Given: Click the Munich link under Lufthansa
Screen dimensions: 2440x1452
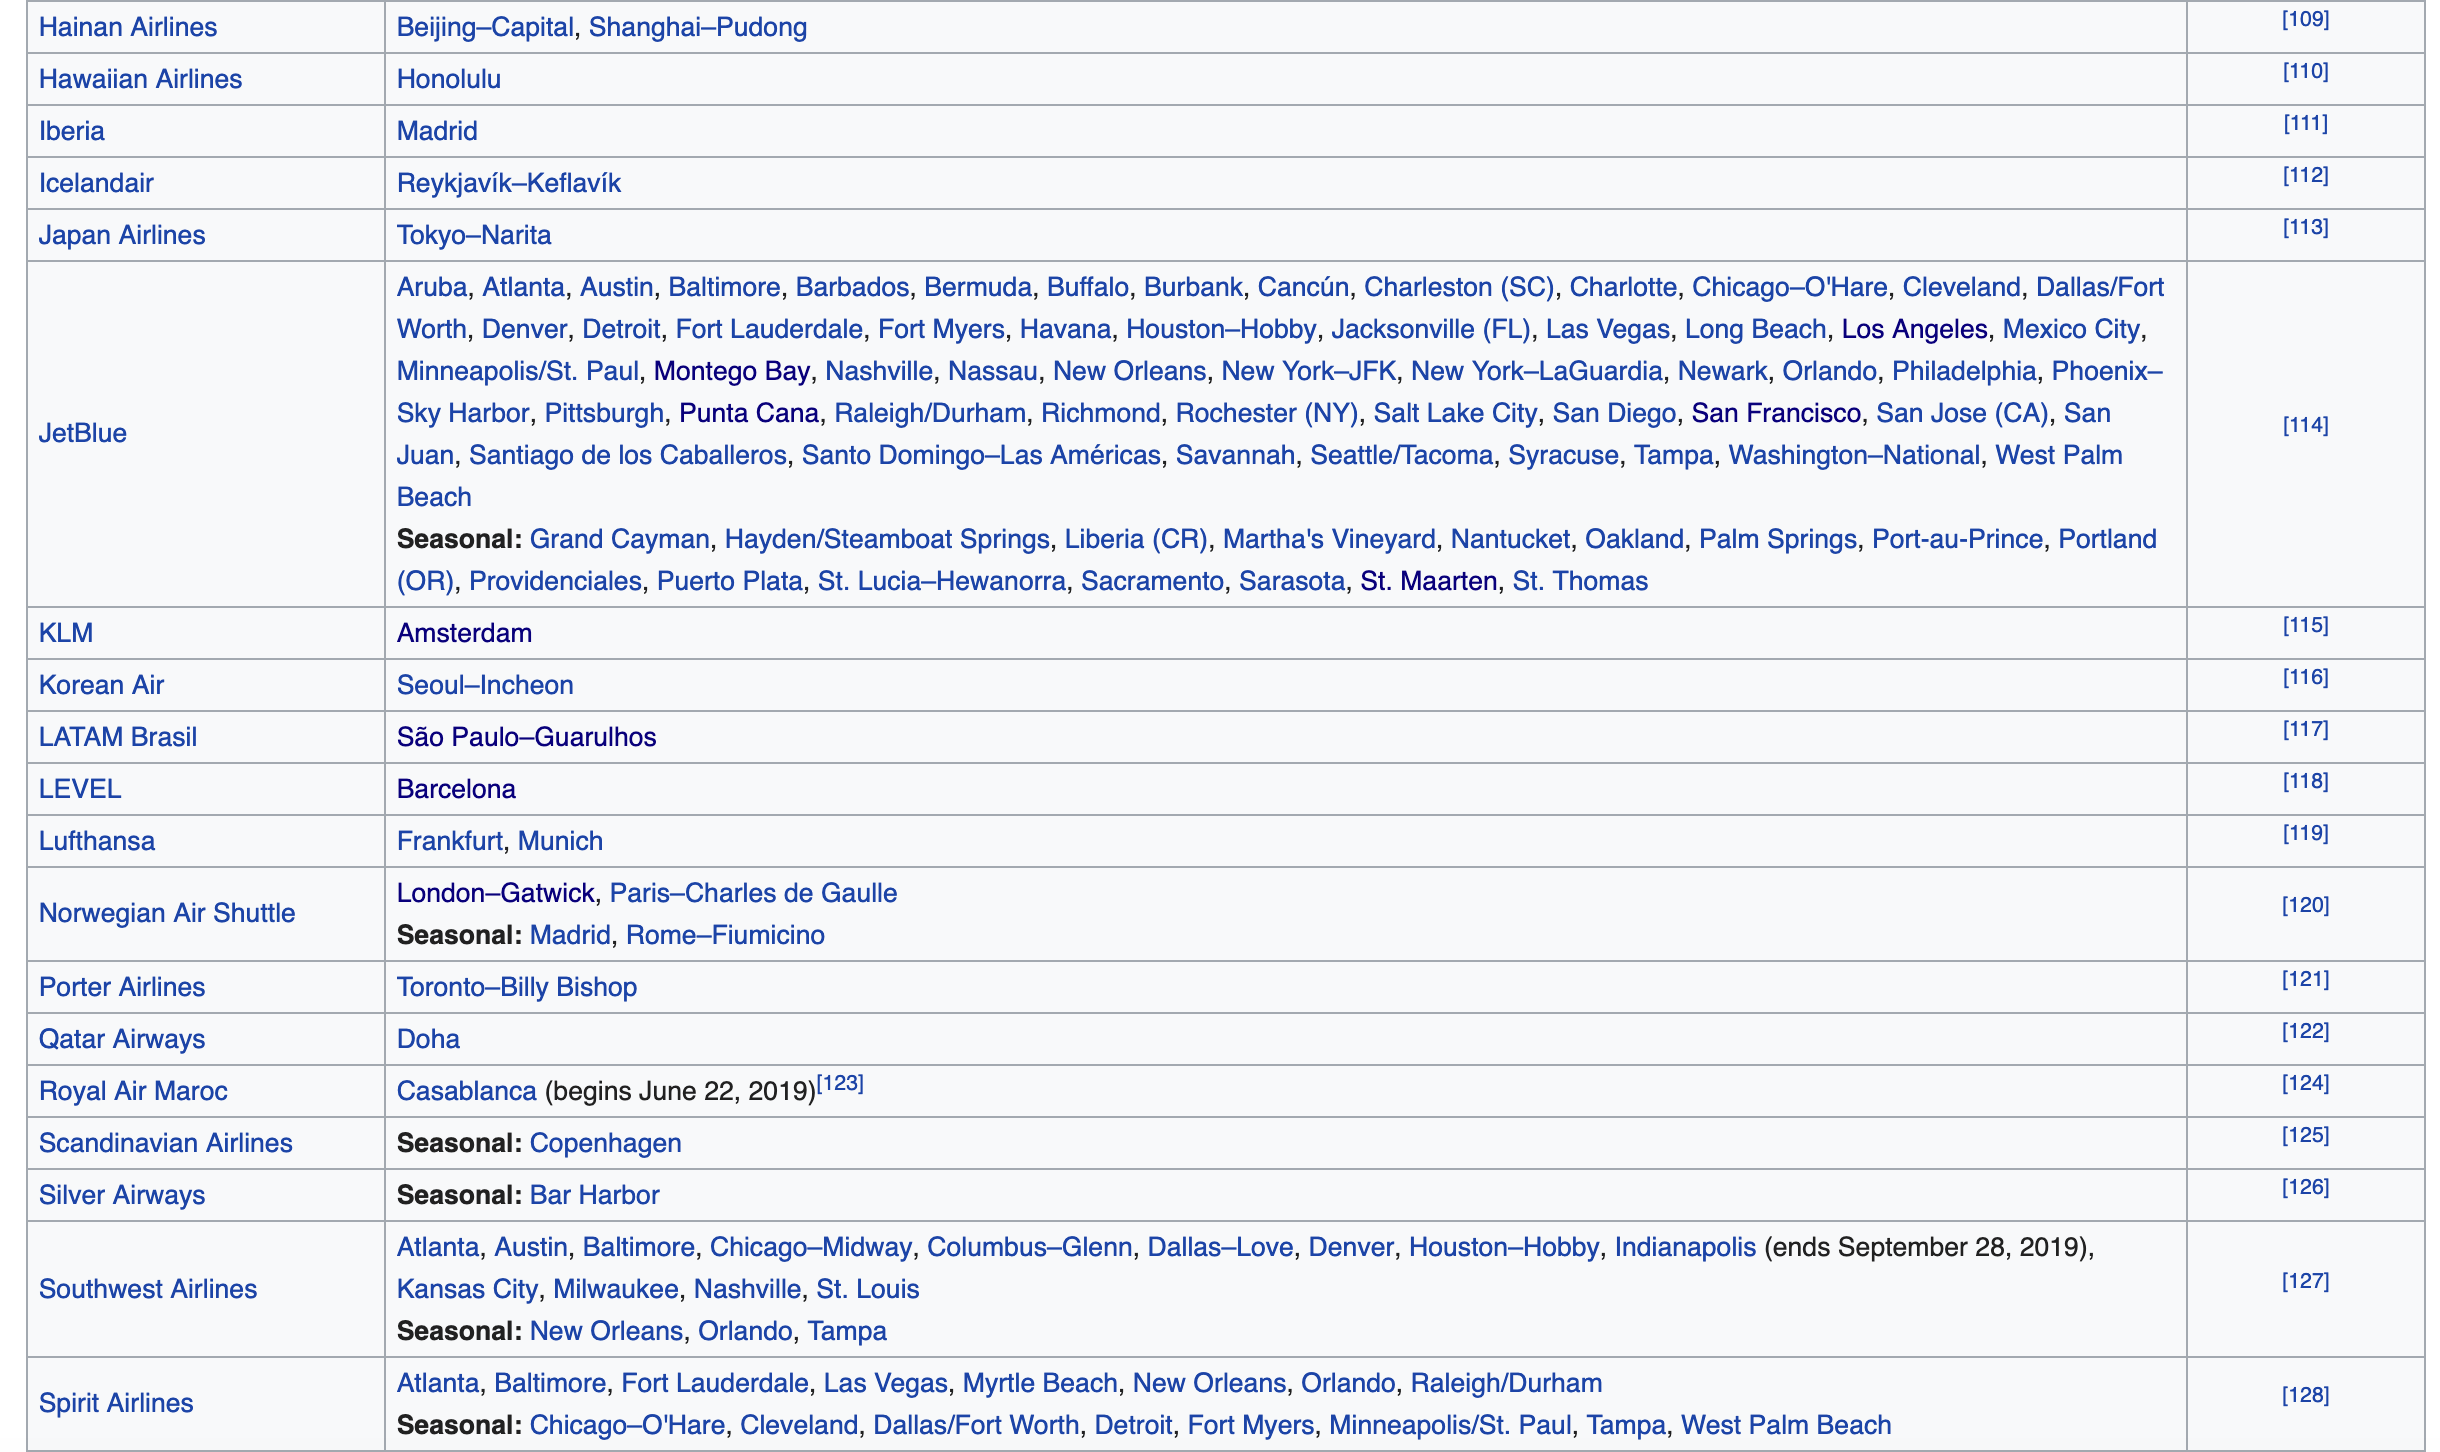Looking at the screenshot, I should [x=560, y=841].
